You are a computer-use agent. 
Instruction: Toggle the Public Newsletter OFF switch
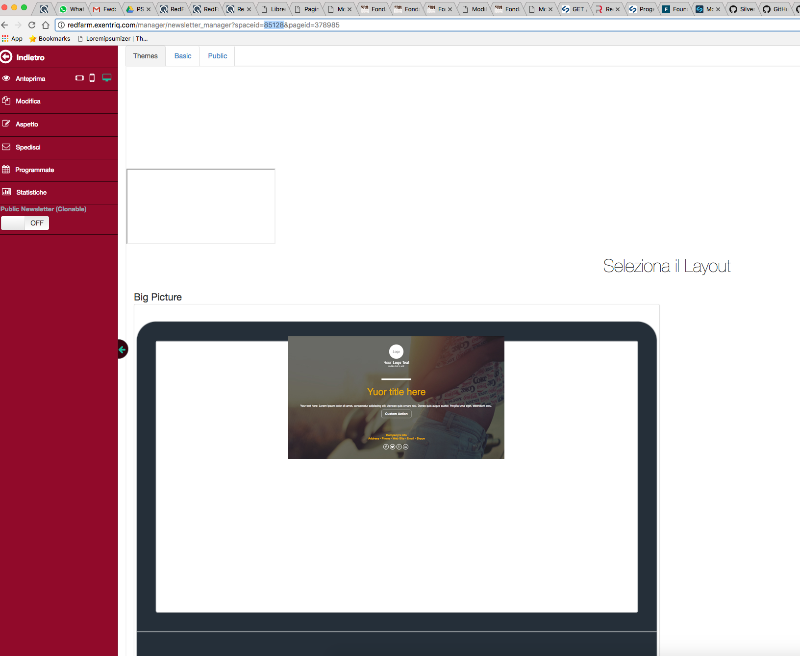pos(25,223)
